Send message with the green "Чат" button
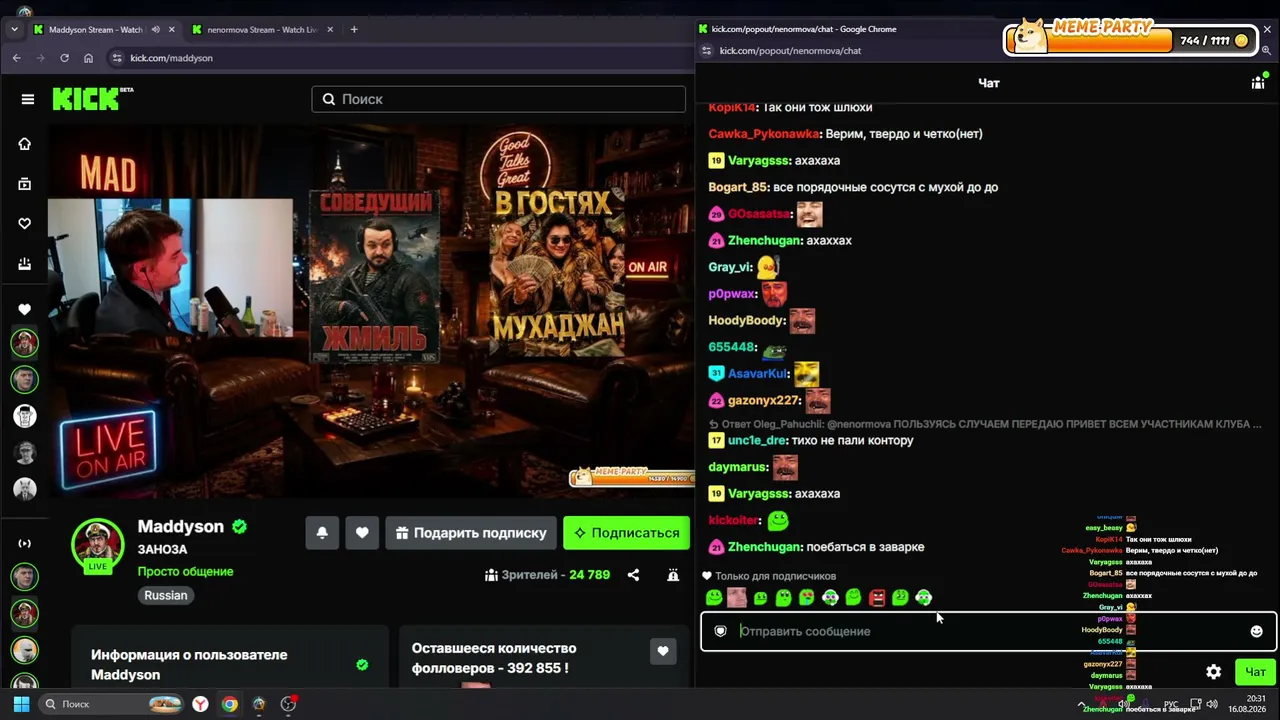Screen dimensions: 1280x720 1255,672
